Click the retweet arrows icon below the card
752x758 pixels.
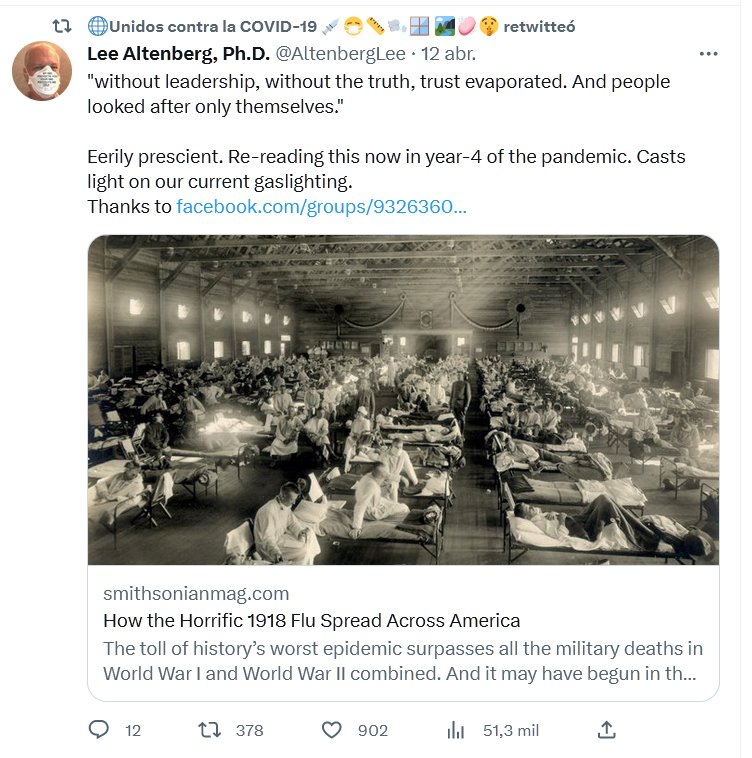[210, 730]
